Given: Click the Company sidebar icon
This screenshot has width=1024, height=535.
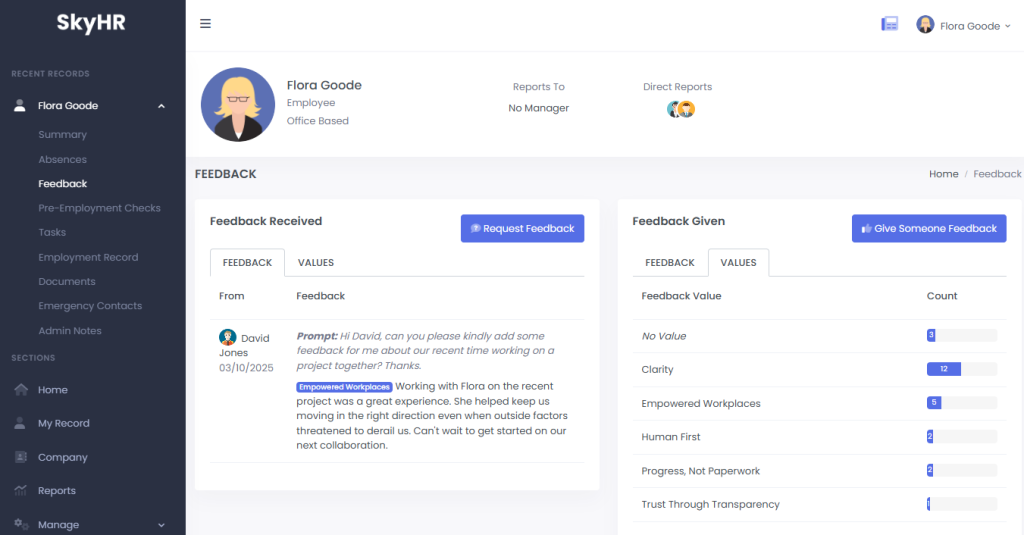Looking at the screenshot, I should [x=21, y=457].
